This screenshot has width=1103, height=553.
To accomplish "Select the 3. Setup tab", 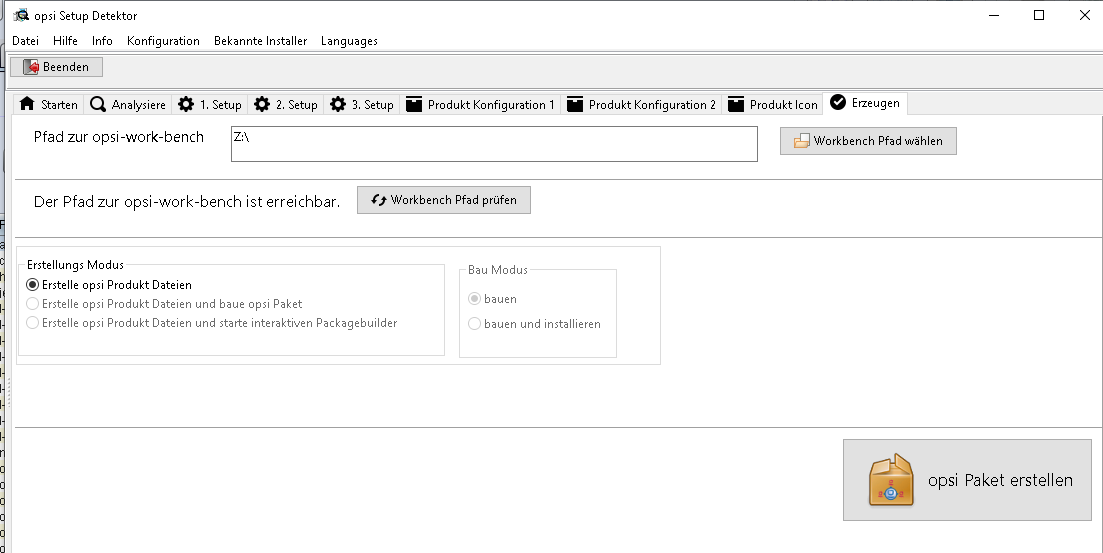I will point(361,104).
